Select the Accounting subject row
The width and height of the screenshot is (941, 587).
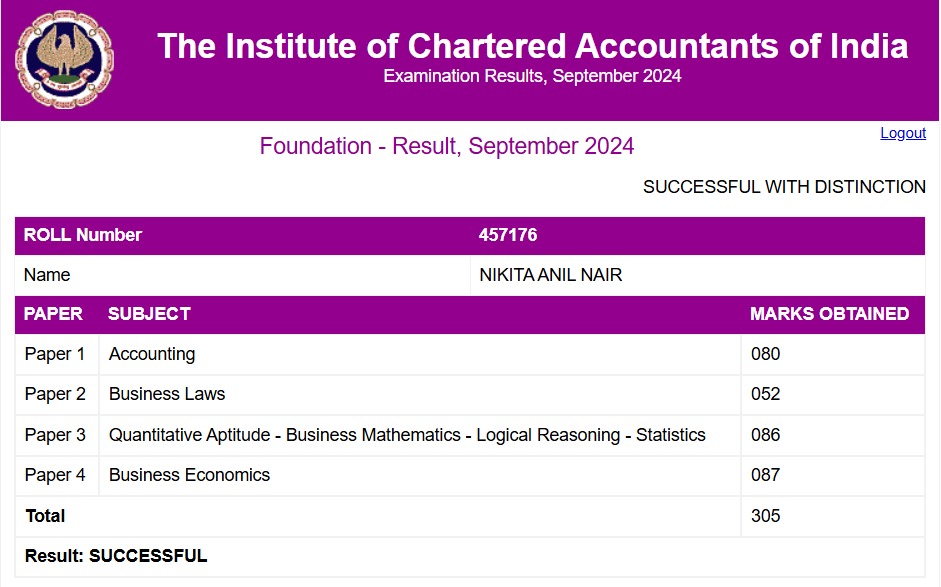tap(152, 354)
